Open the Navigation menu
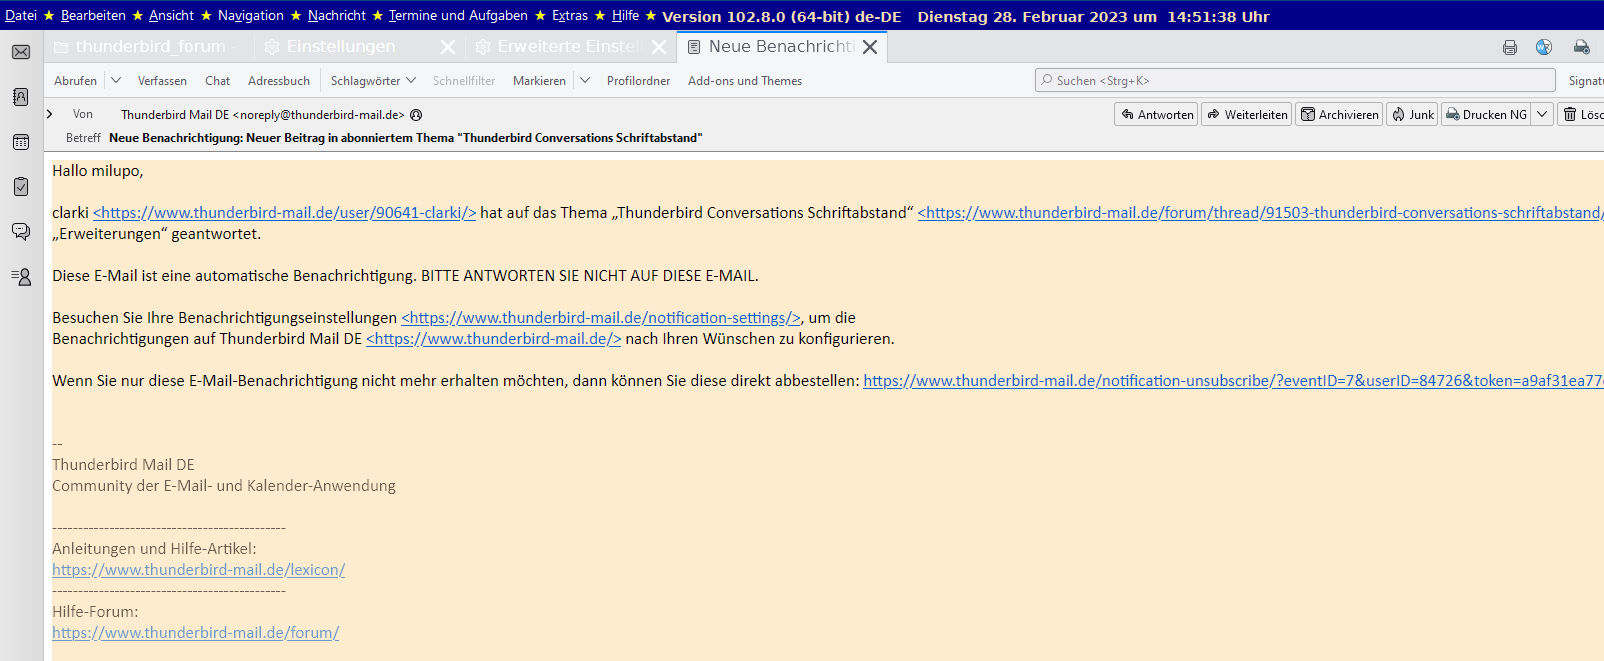The image size is (1604, 661). 251,15
